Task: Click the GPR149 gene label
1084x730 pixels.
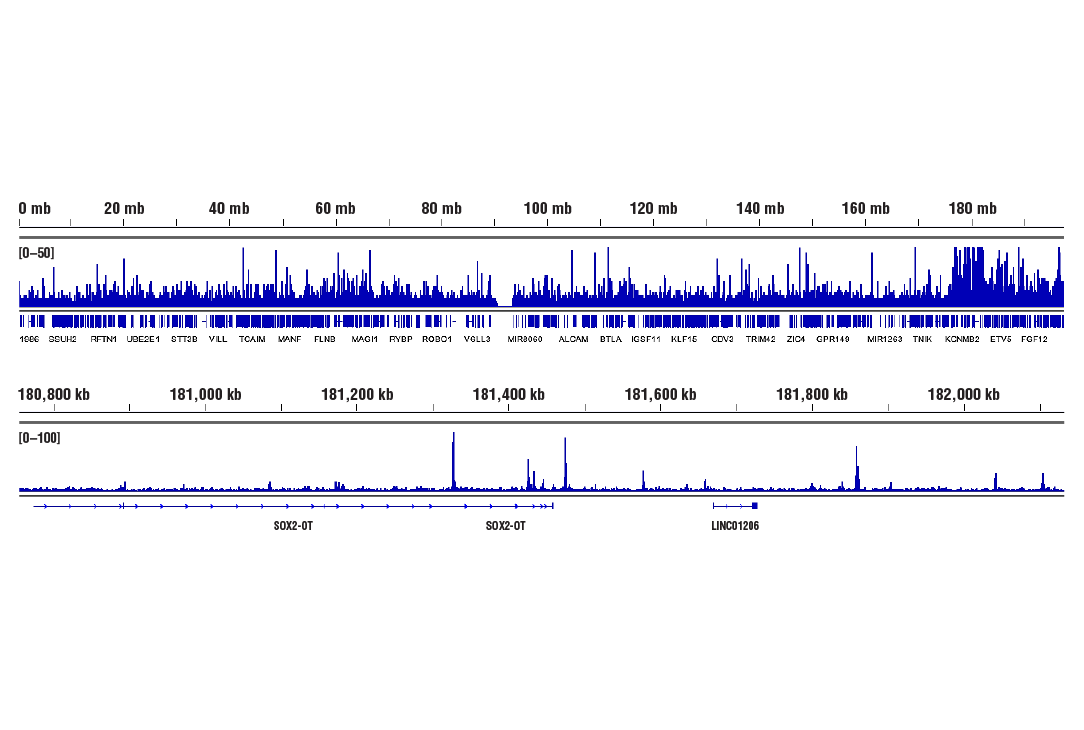Action: point(831,339)
